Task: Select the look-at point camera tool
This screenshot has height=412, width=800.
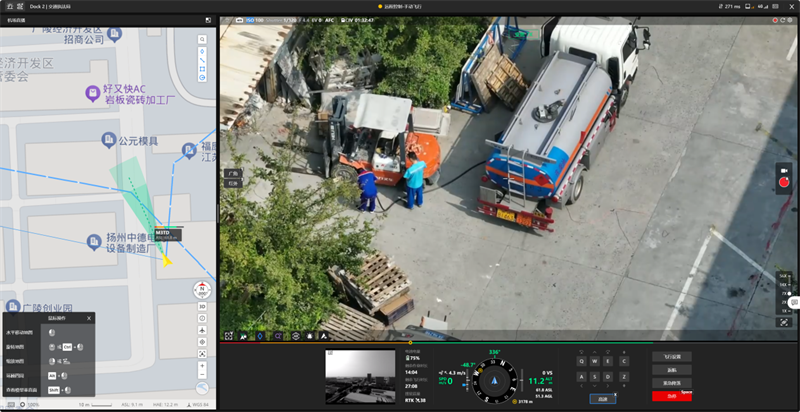Action: click(260, 336)
